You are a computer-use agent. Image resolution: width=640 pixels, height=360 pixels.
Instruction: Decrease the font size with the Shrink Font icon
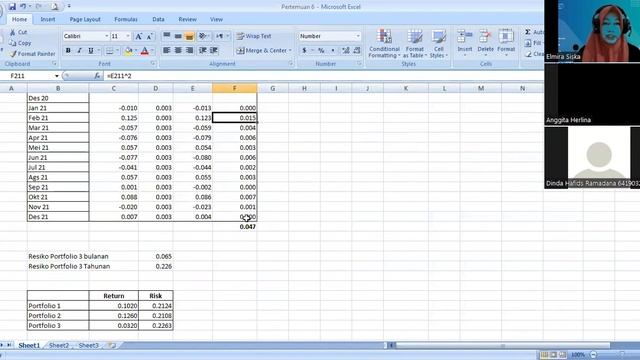[x=149, y=36]
